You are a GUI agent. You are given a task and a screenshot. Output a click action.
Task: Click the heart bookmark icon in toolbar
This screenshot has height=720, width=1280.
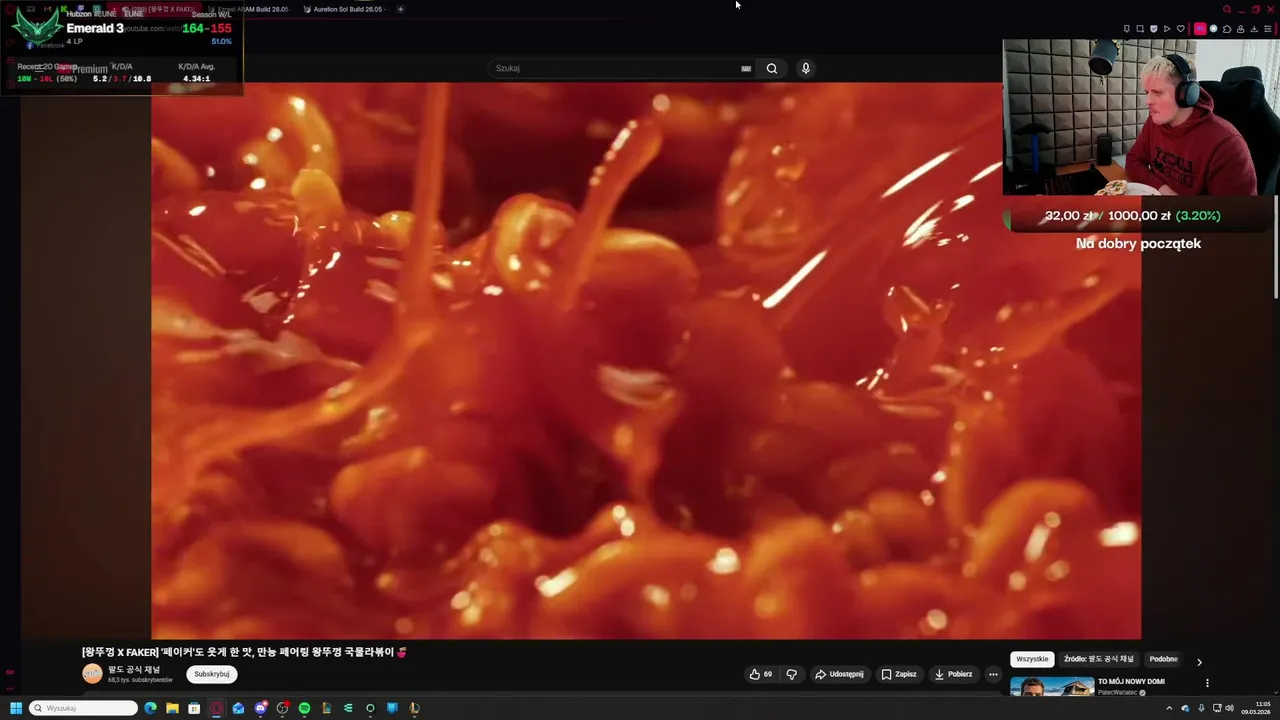tap(1181, 29)
